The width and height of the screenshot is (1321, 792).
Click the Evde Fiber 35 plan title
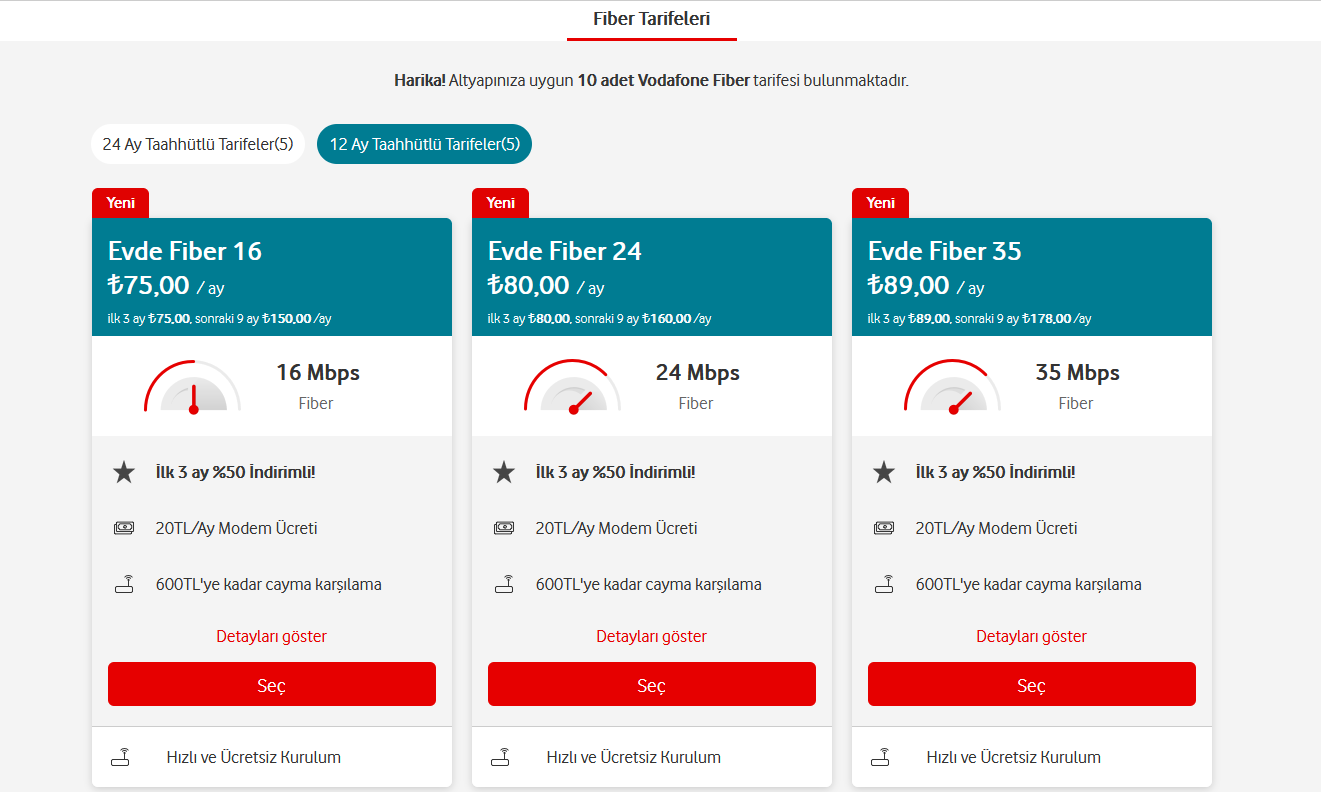coord(945,251)
